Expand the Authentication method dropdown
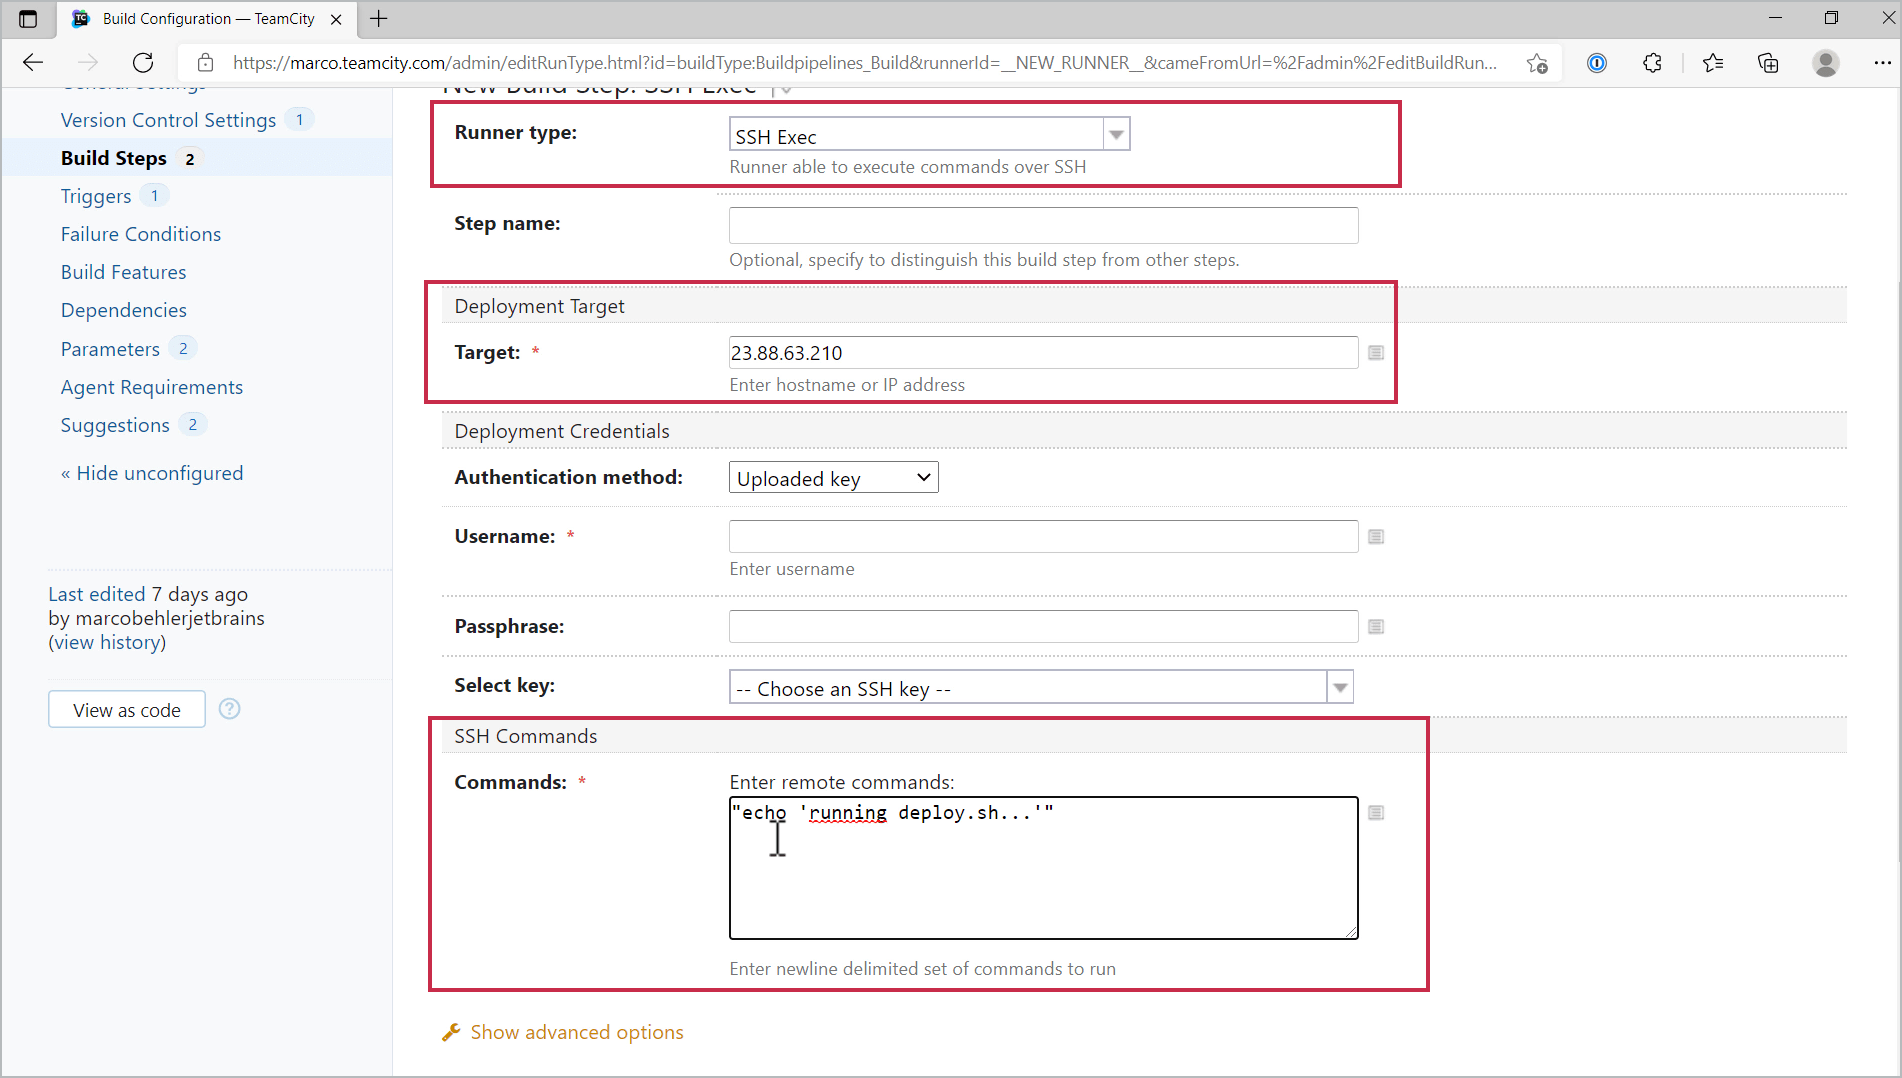Image resolution: width=1902 pixels, height=1078 pixels. (833, 478)
